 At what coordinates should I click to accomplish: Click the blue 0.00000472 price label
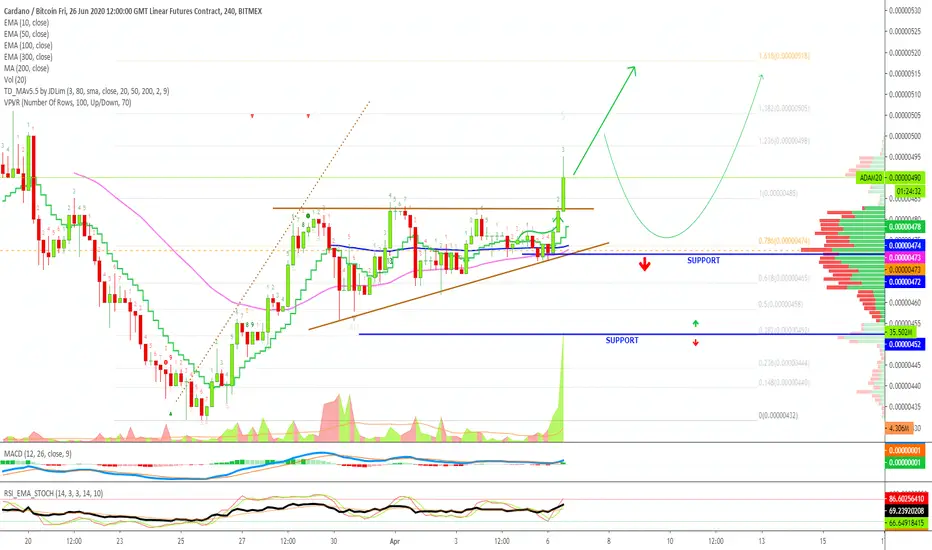(x=905, y=282)
